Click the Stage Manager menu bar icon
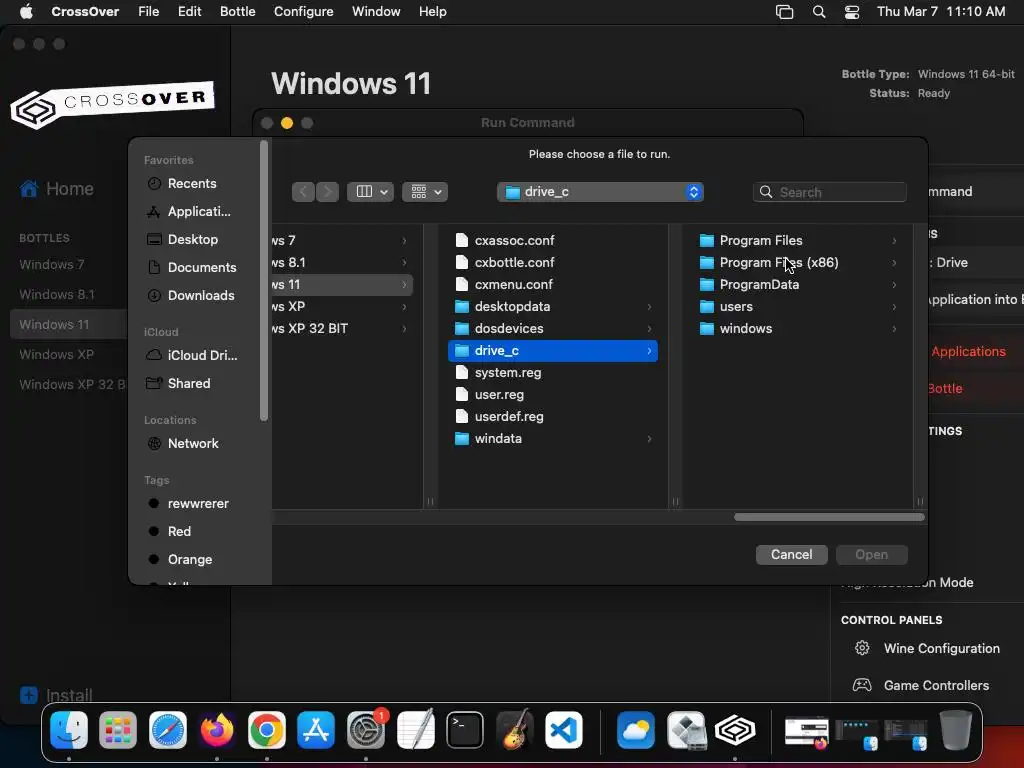Image resolution: width=1024 pixels, height=768 pixels. pyautogui.click(x=784, y=12)
